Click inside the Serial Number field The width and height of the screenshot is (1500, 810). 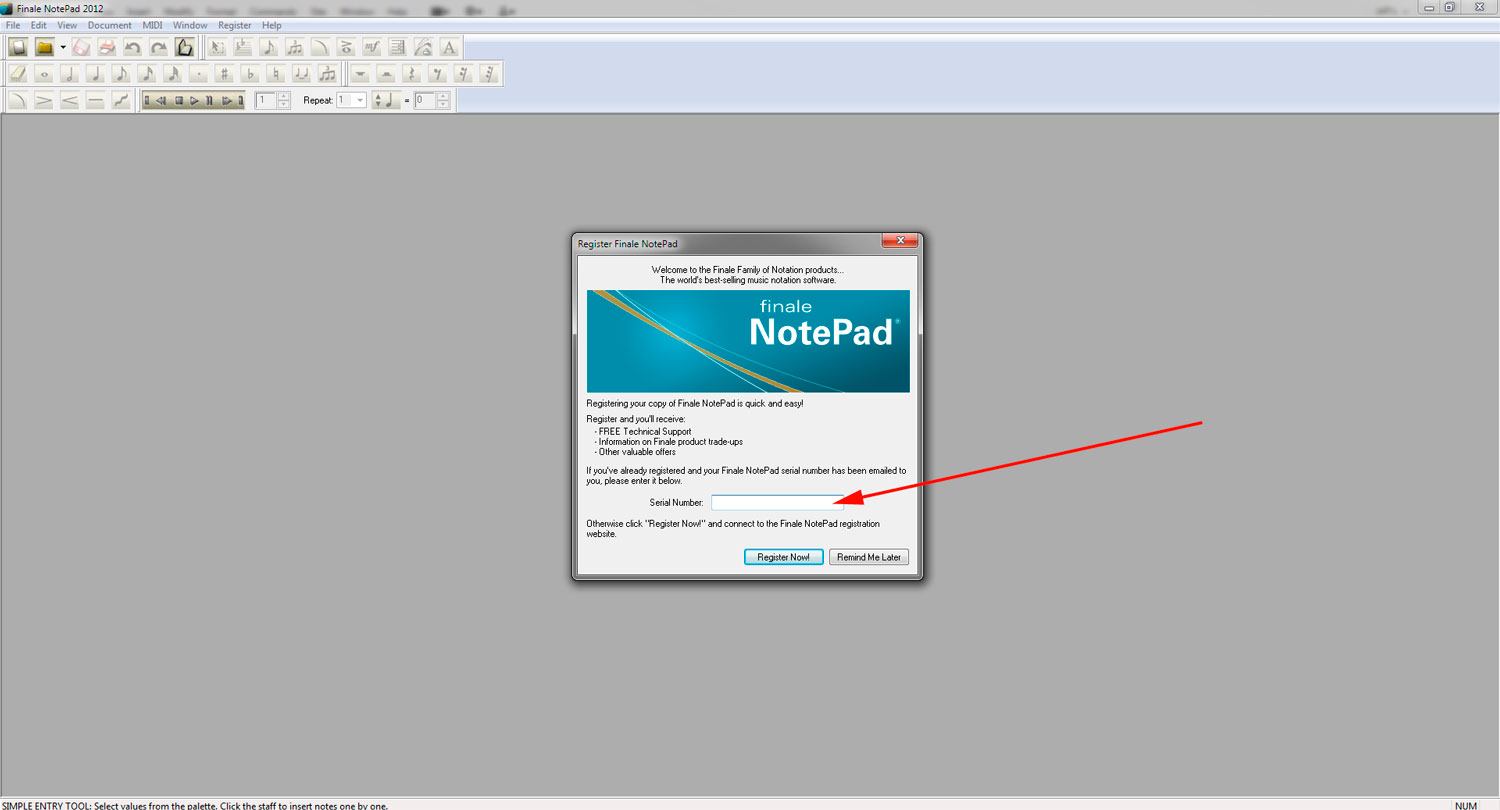777,502
